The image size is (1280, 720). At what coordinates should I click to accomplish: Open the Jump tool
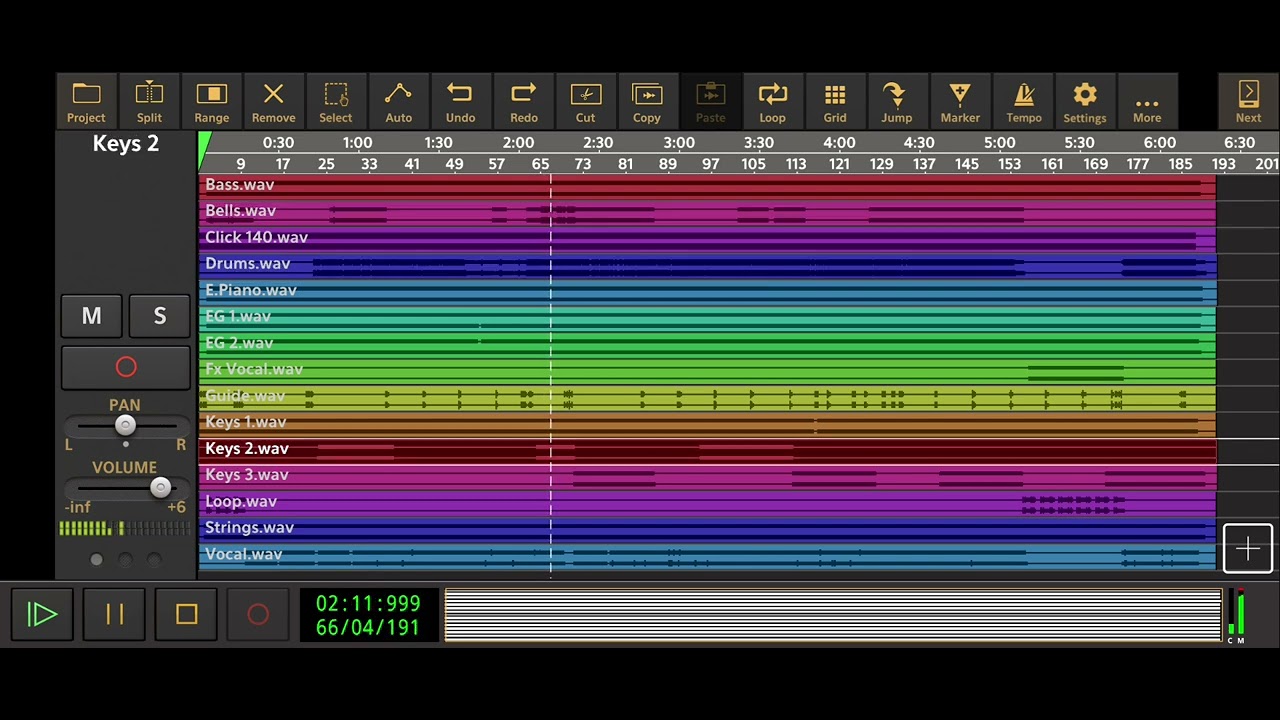tap(896, 102)
